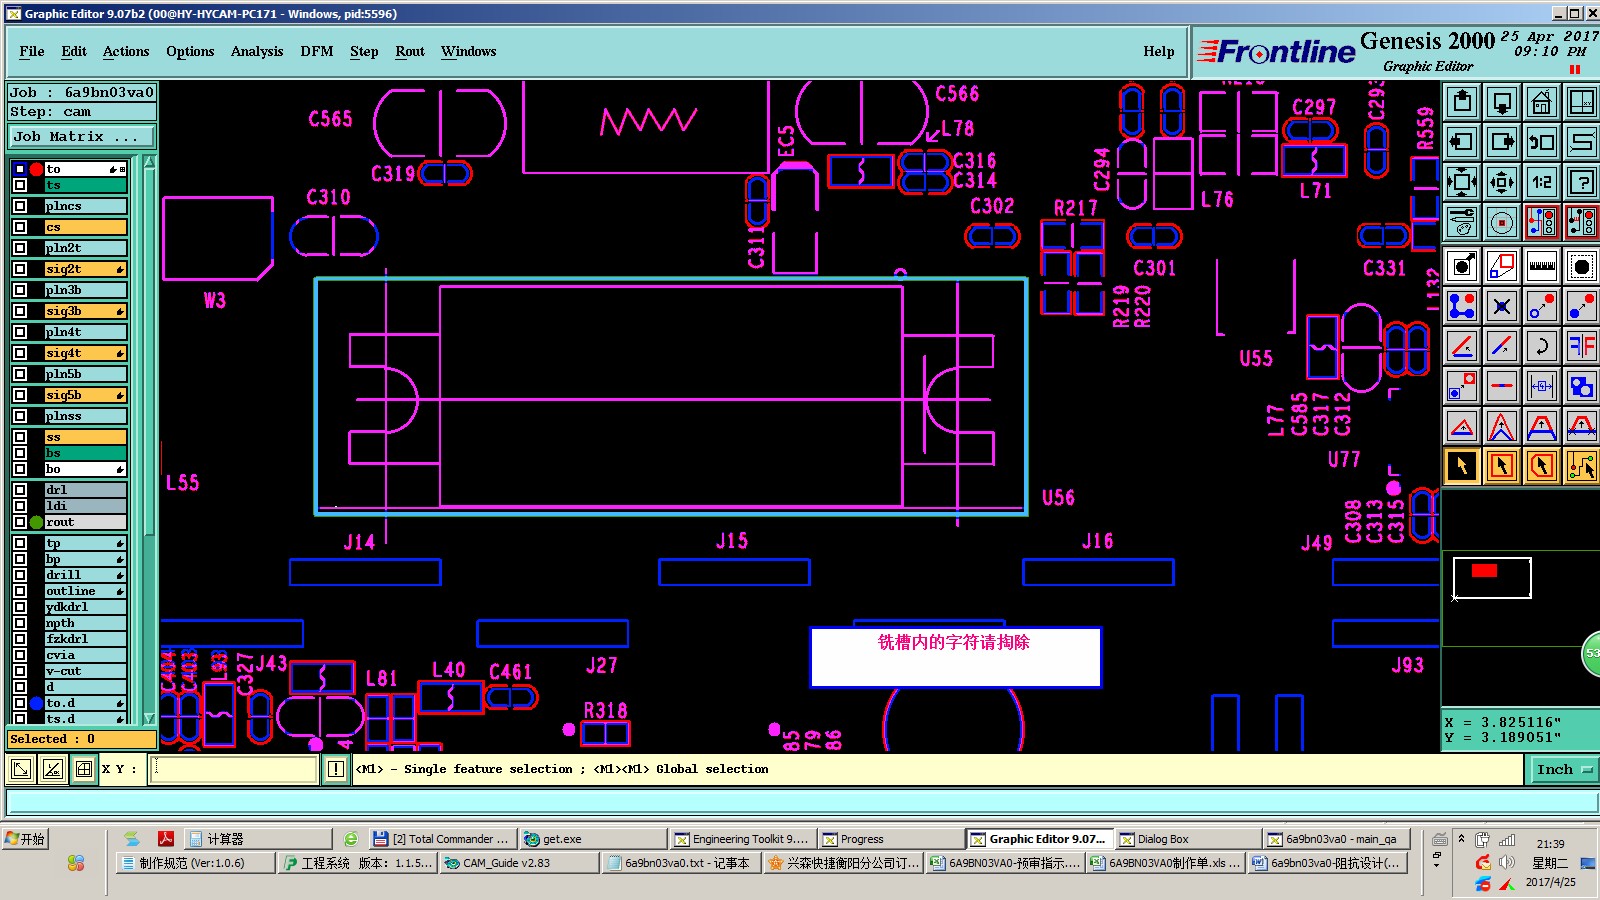Toggle the checkbox for layer v-cut
The image size is (1600, 900).
[20, 671]
